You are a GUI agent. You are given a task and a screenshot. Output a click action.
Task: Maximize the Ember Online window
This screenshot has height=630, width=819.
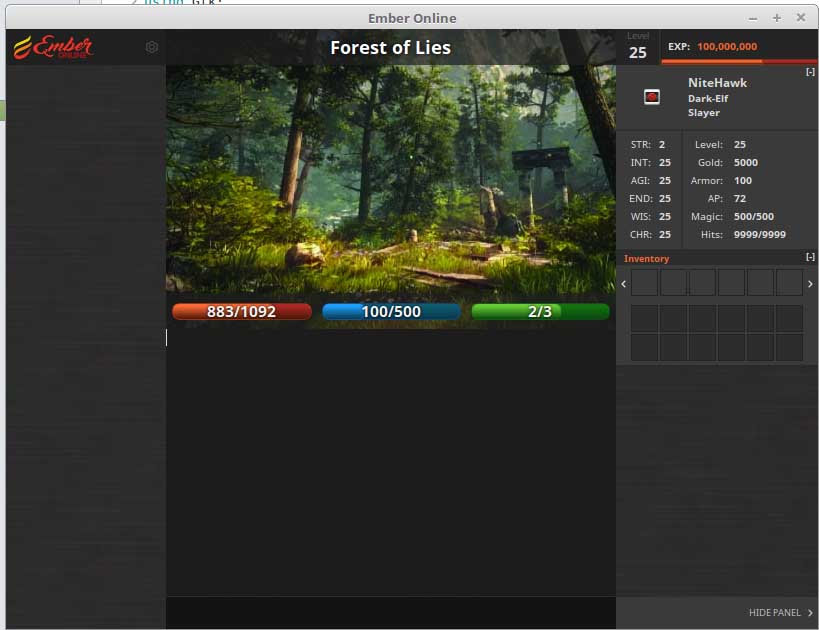point(777,18)
